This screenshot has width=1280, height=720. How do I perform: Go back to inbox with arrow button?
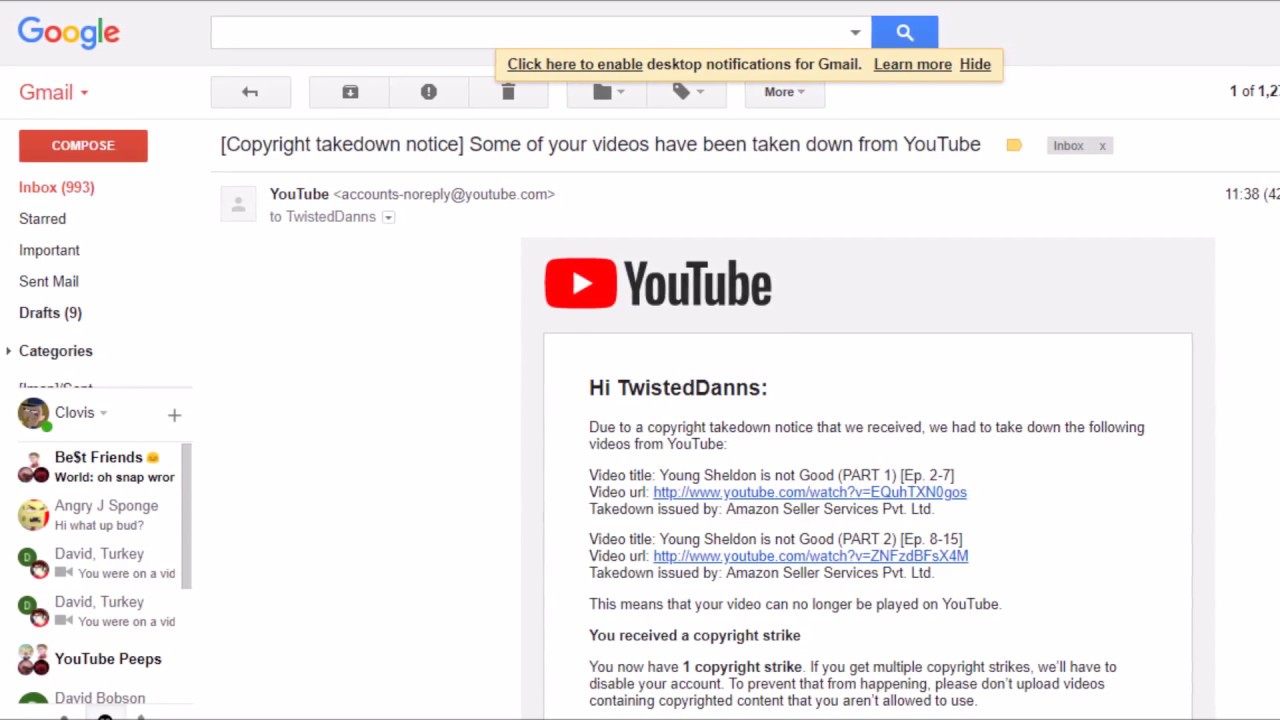(250, 92)
